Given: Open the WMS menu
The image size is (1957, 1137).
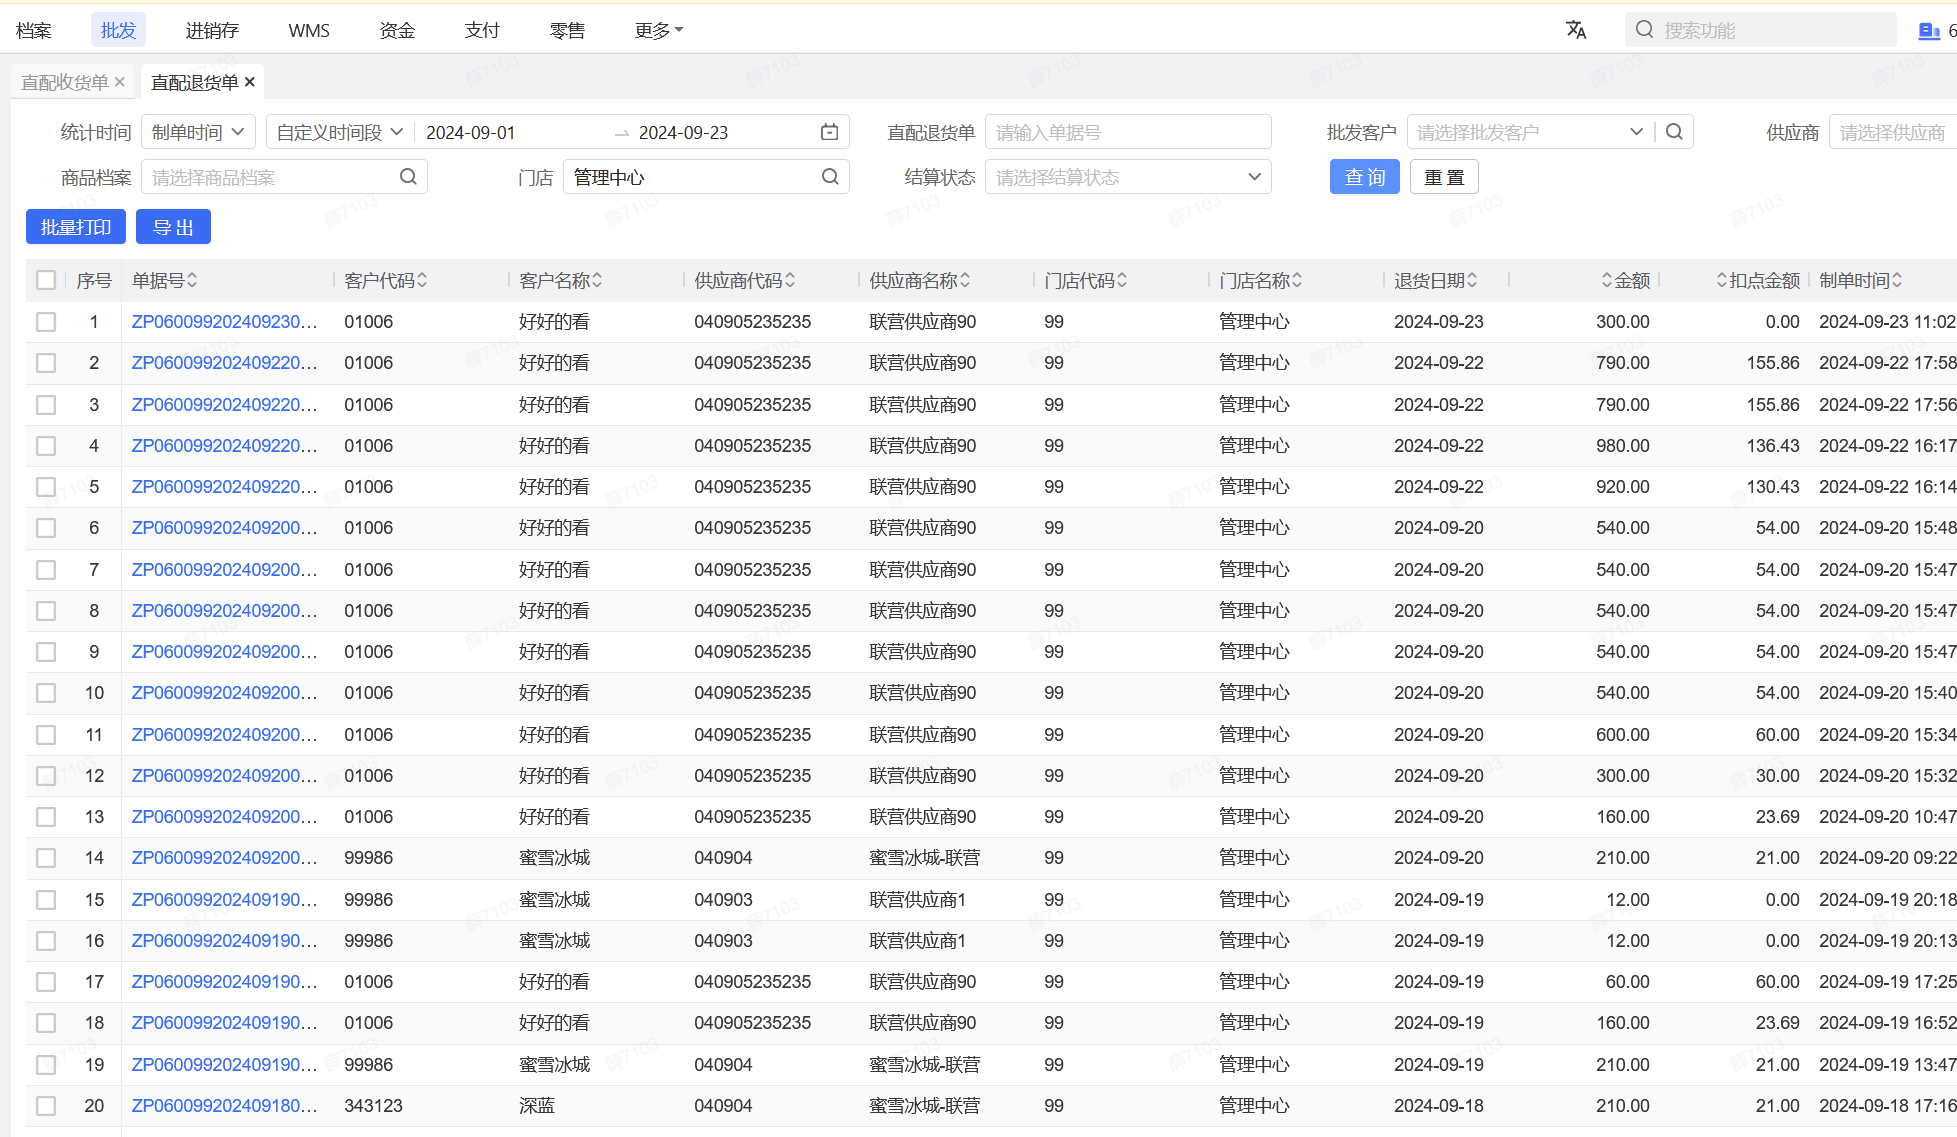Looking at the screenshot, I should (x=309, y=30).
